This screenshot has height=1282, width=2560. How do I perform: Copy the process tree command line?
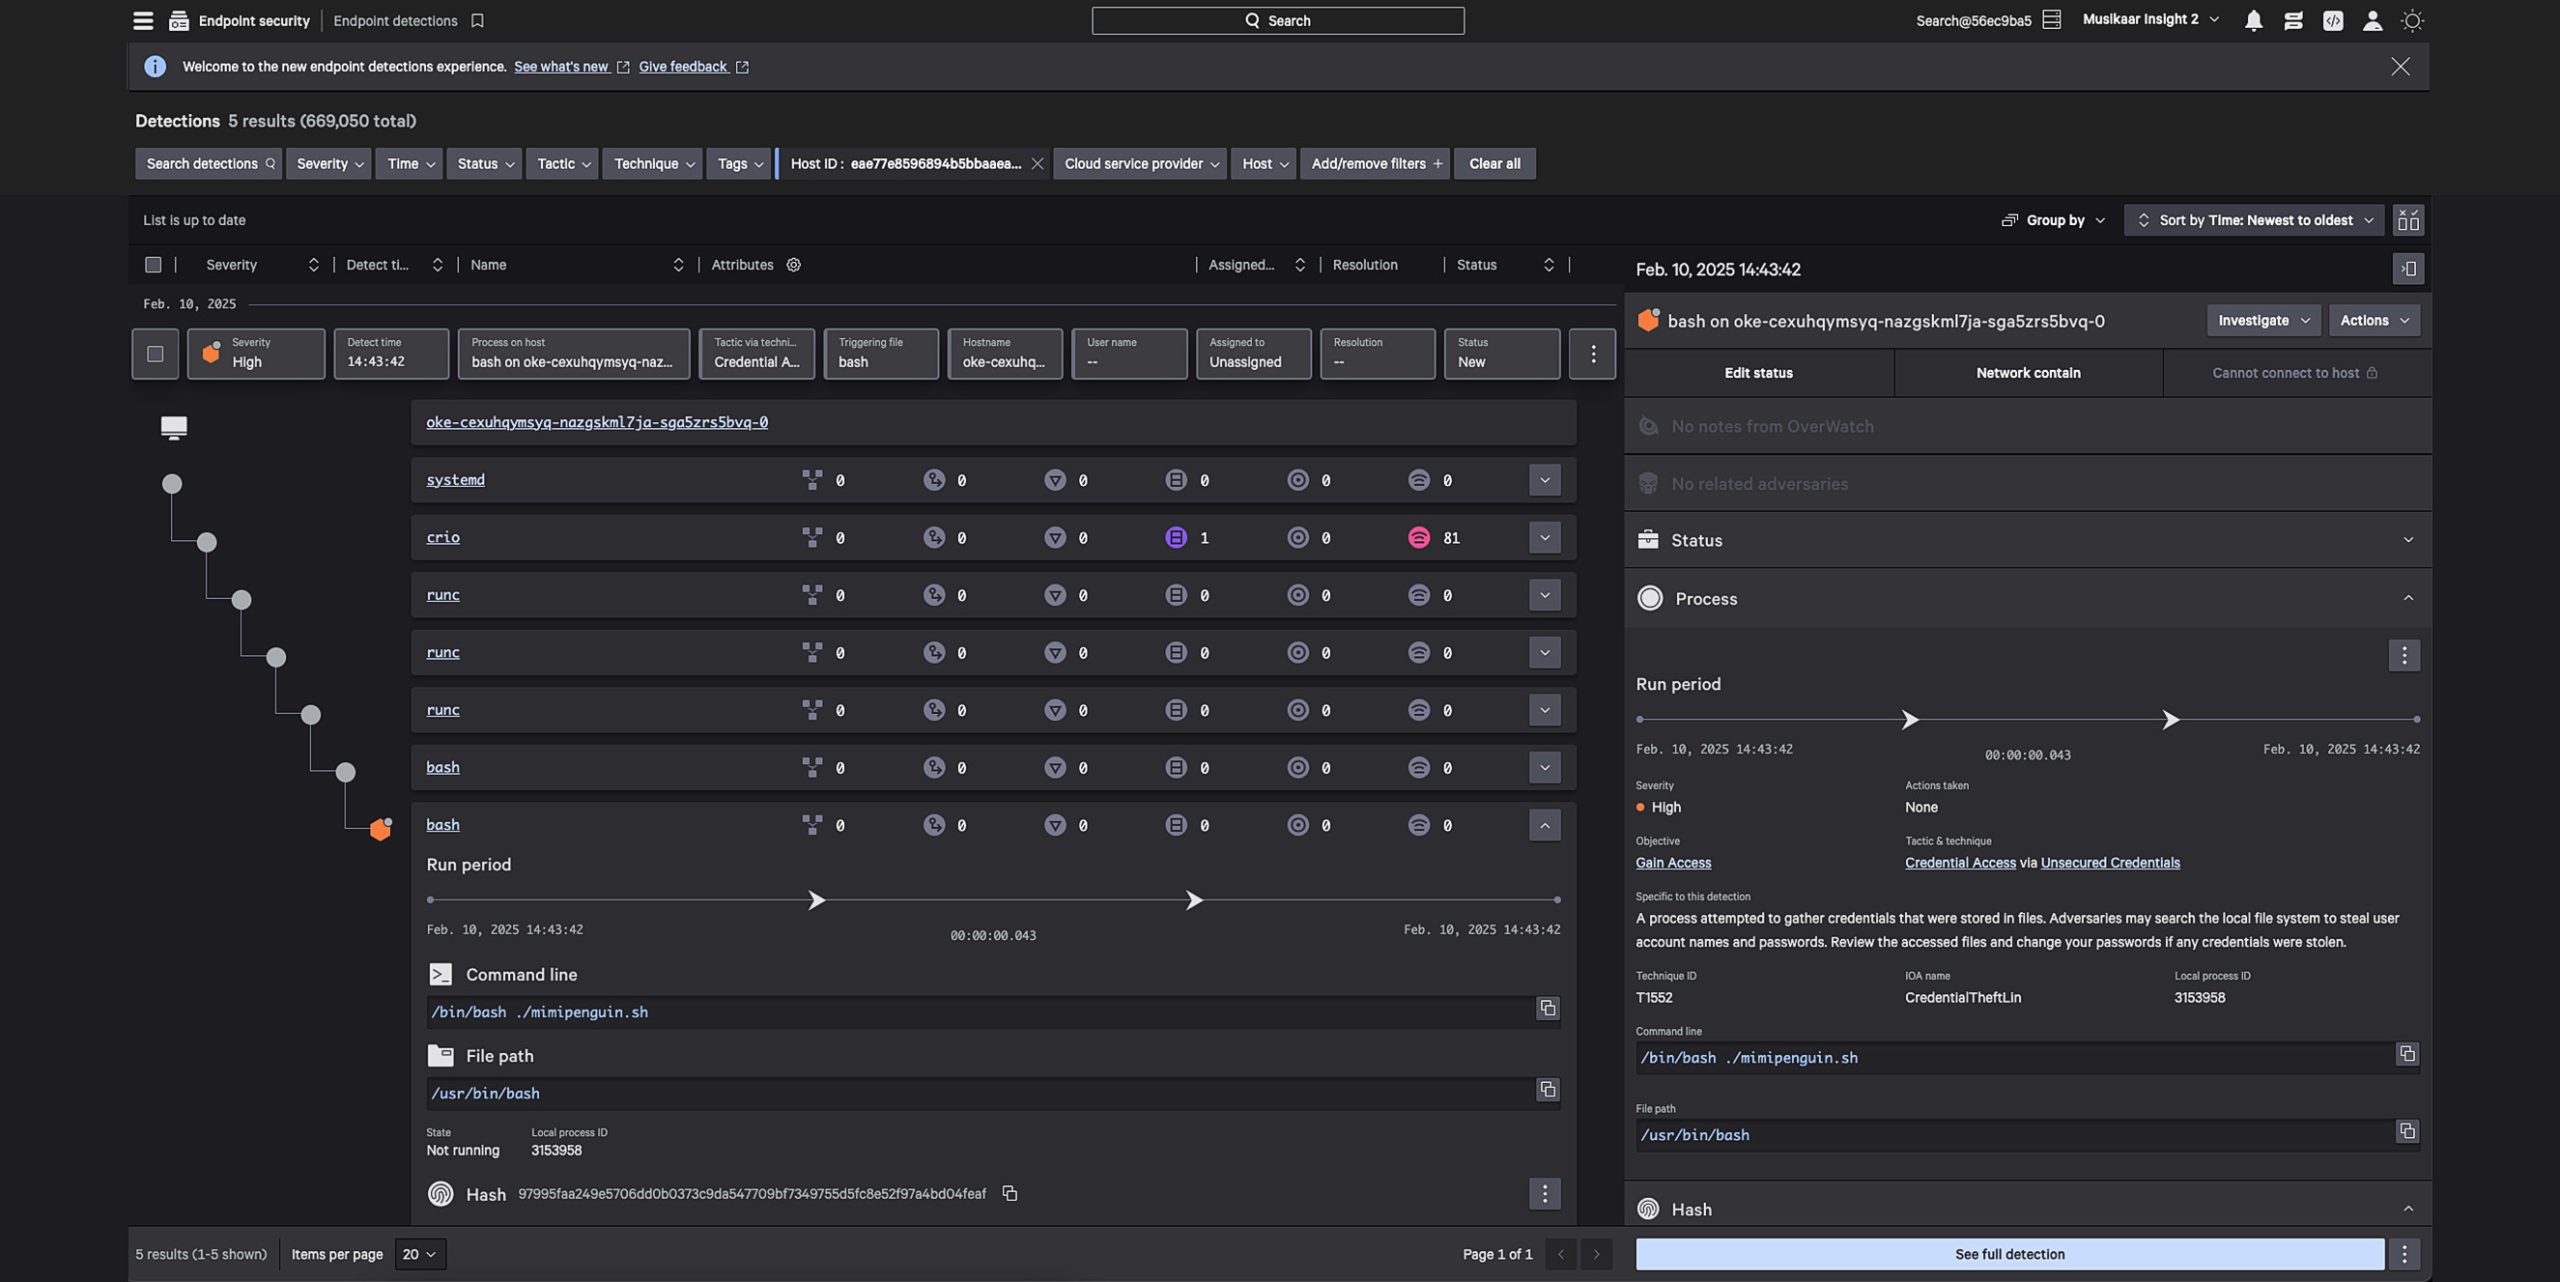pyautogui.click(x=1547, y=1008)
